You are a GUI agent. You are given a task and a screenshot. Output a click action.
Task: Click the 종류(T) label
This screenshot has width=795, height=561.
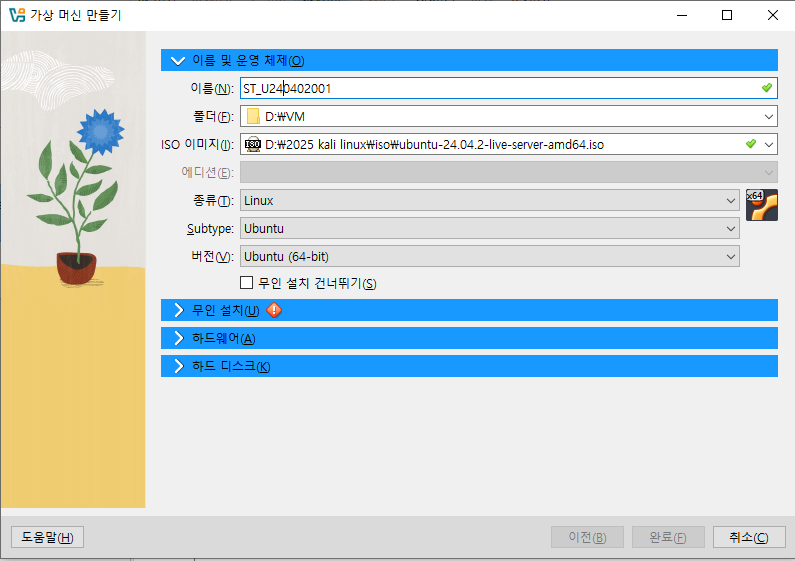213,200
